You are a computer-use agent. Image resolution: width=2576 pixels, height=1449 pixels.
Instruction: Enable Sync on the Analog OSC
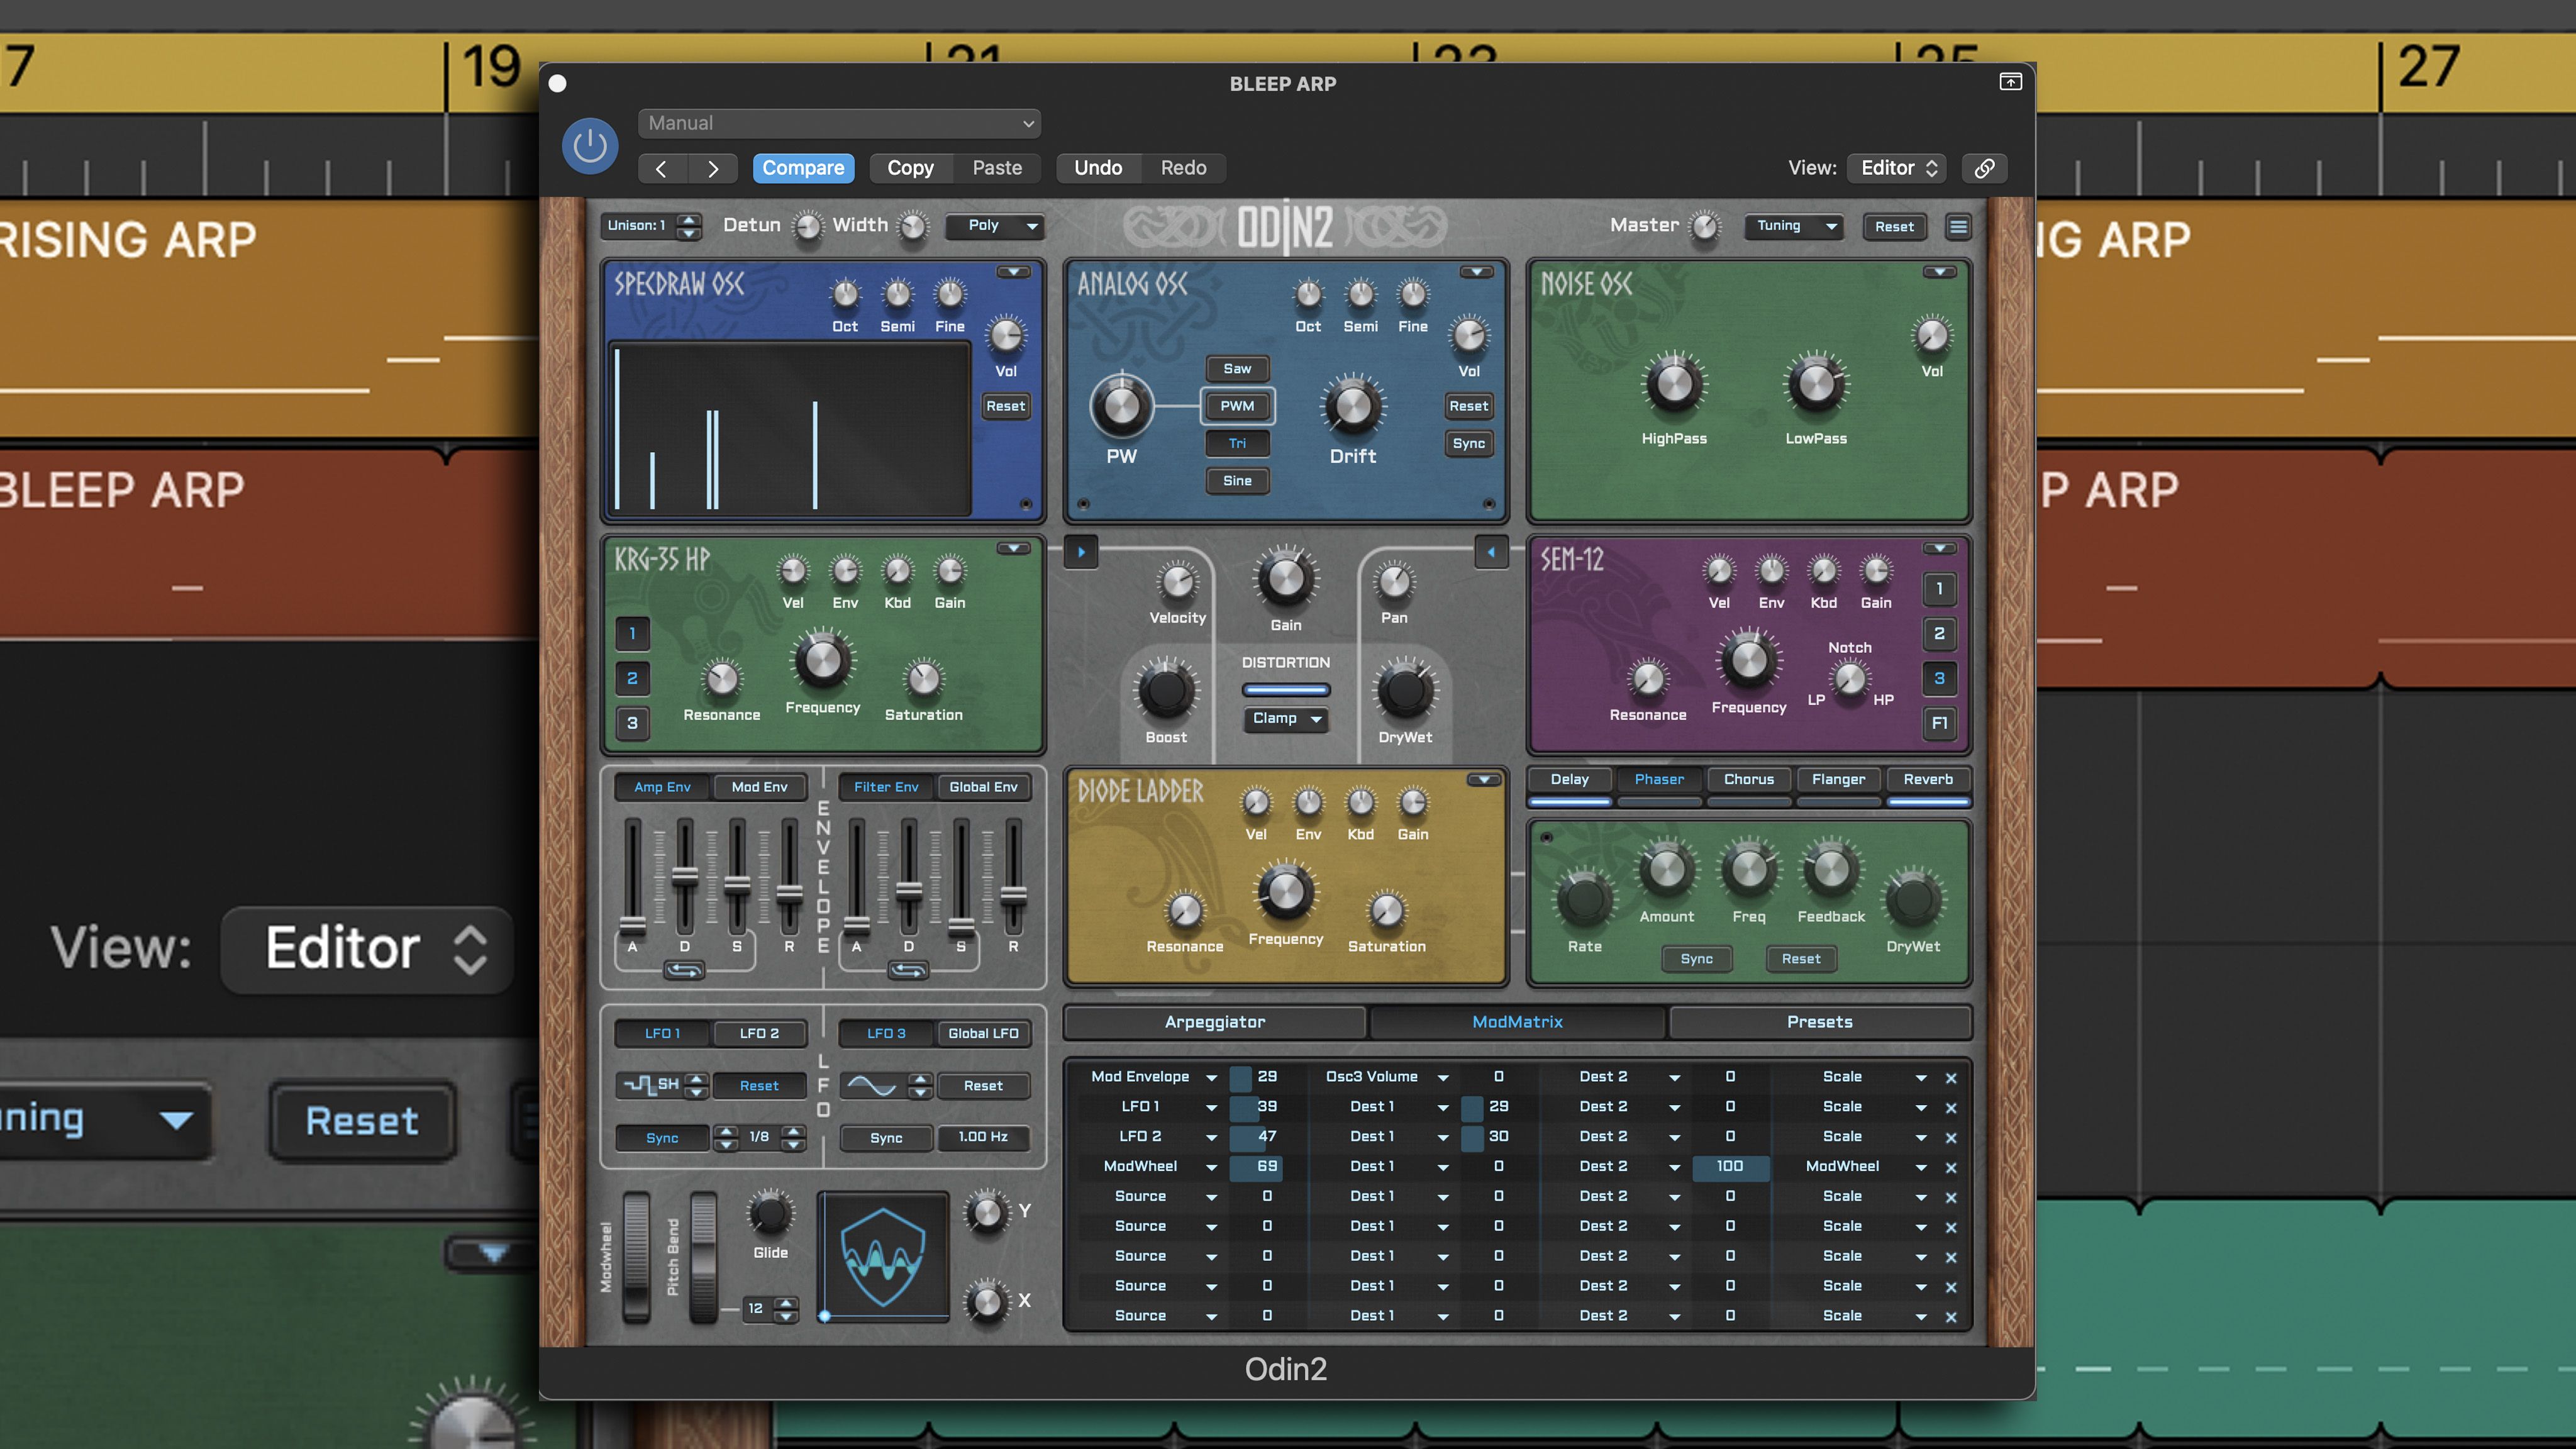(1468, 443)
